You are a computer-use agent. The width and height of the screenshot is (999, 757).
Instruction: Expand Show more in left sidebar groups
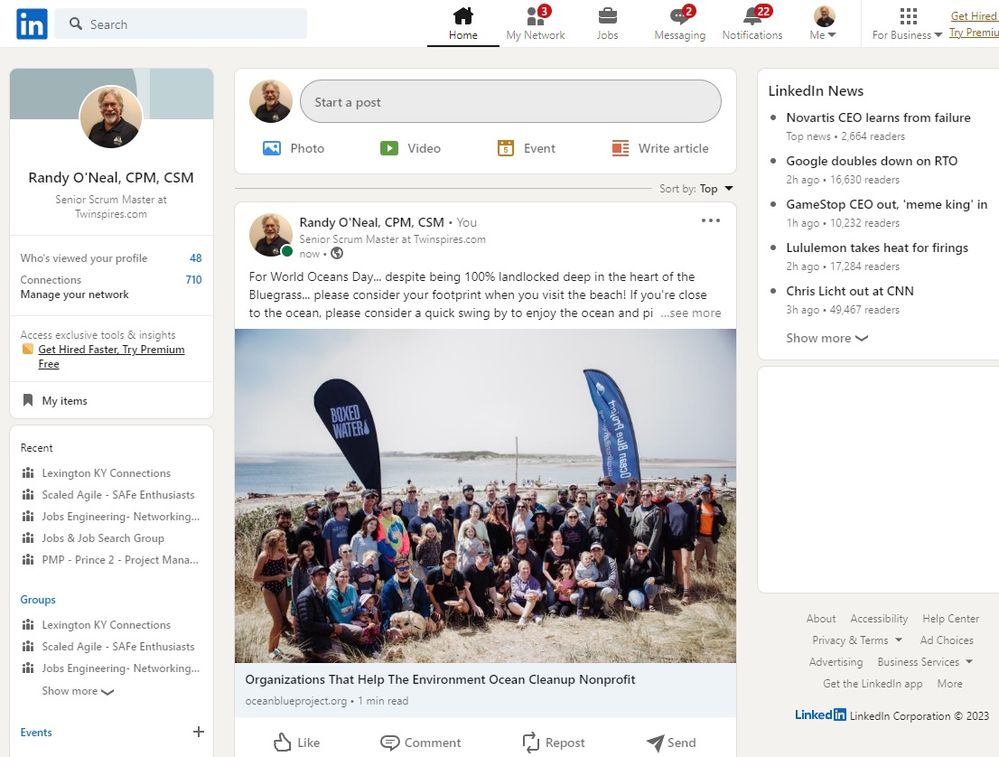(77, 691)
